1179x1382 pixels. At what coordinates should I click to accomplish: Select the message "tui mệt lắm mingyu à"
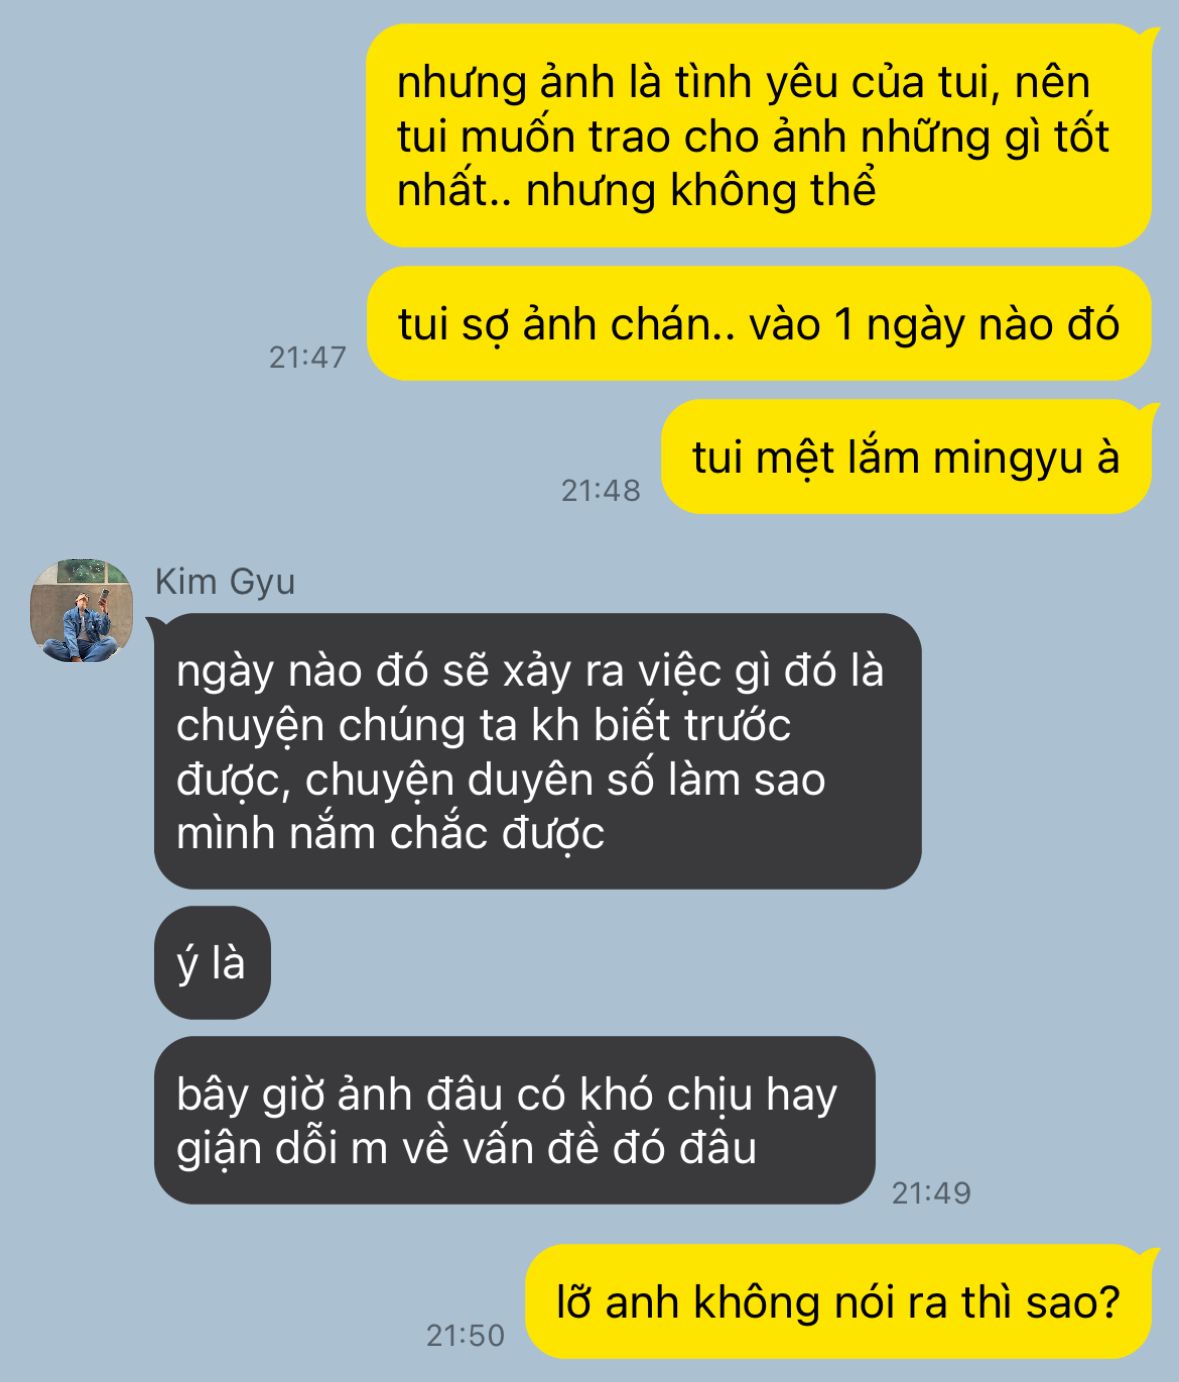(906, 457)
